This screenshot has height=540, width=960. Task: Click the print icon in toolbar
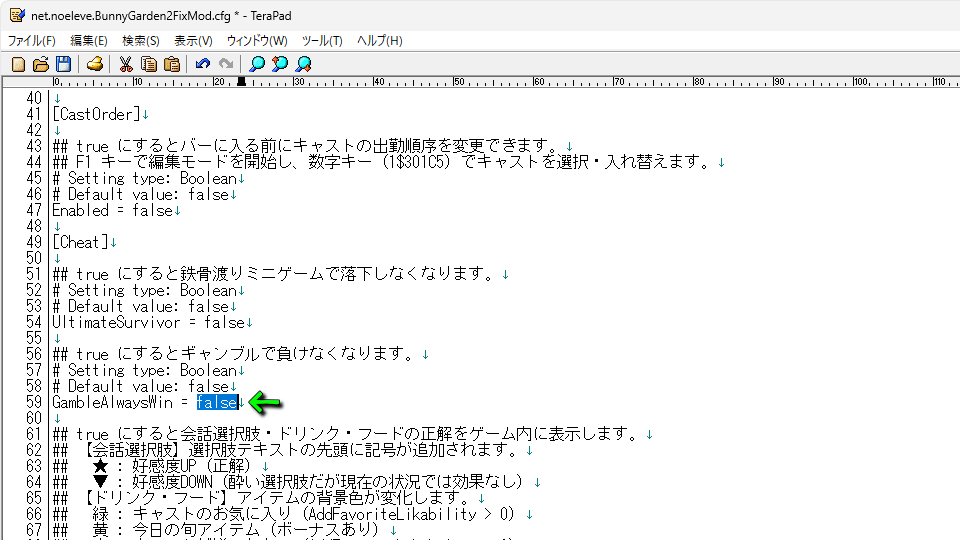(x=94, y=64)
